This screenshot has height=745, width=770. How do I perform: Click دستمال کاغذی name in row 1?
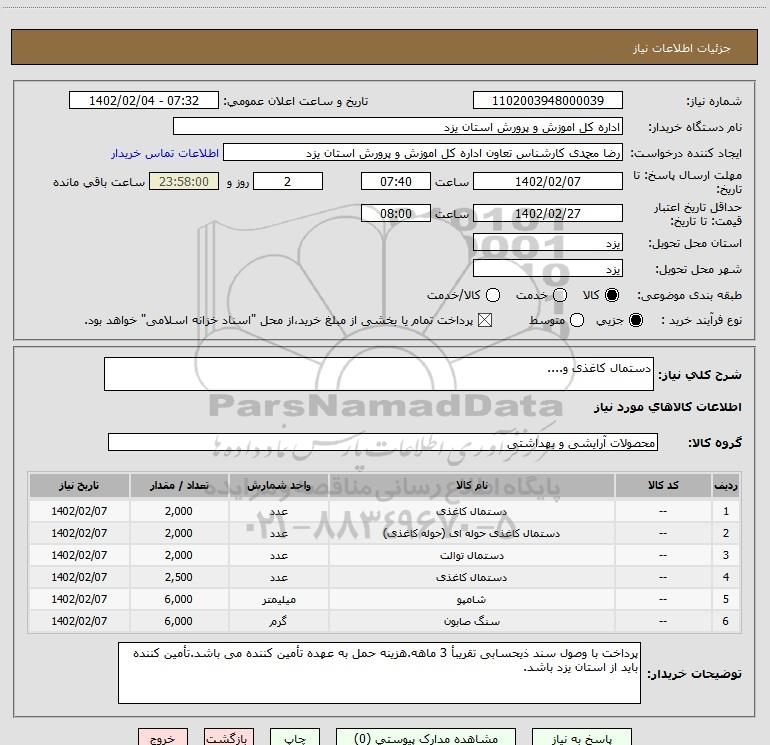471,511
